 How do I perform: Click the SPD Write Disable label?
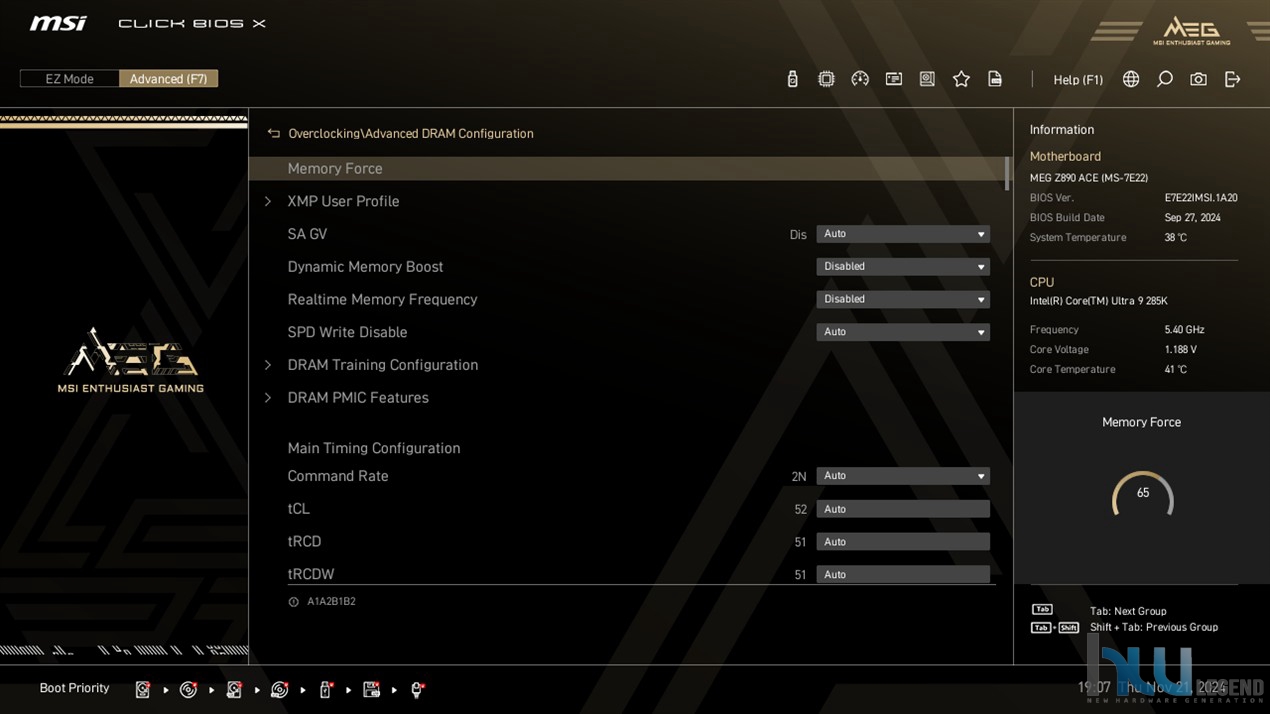(x=347, y=332)
